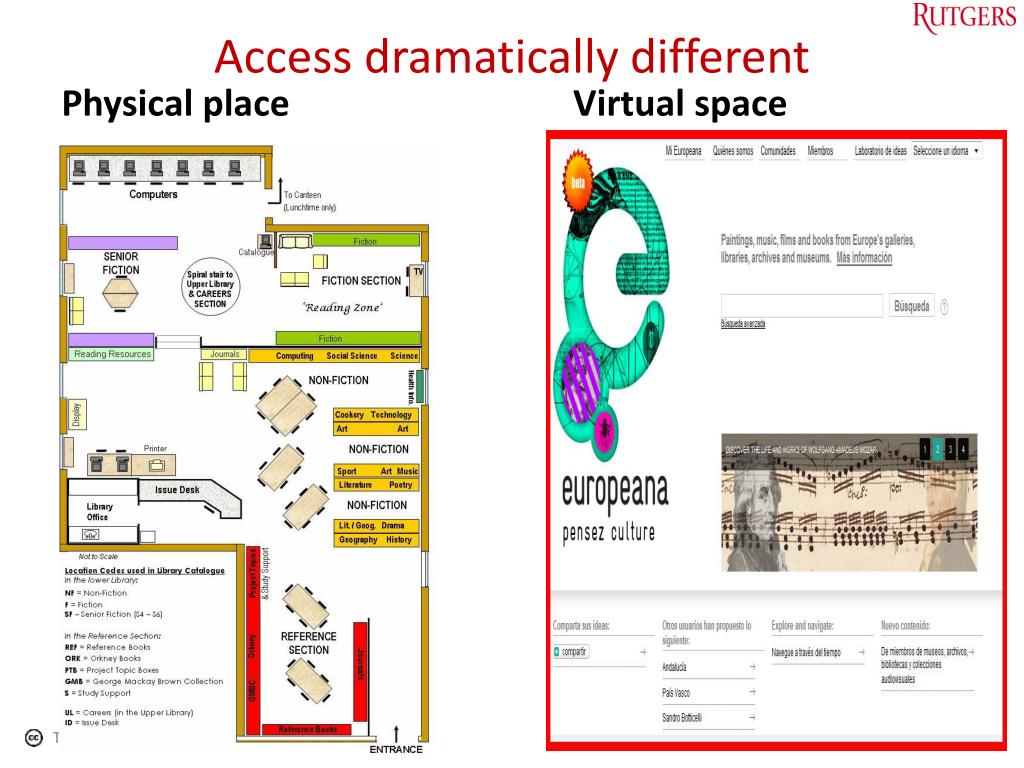Open the Mi Europeana menu item
This screenshot has height=768, width=1024.
point(683,151)
